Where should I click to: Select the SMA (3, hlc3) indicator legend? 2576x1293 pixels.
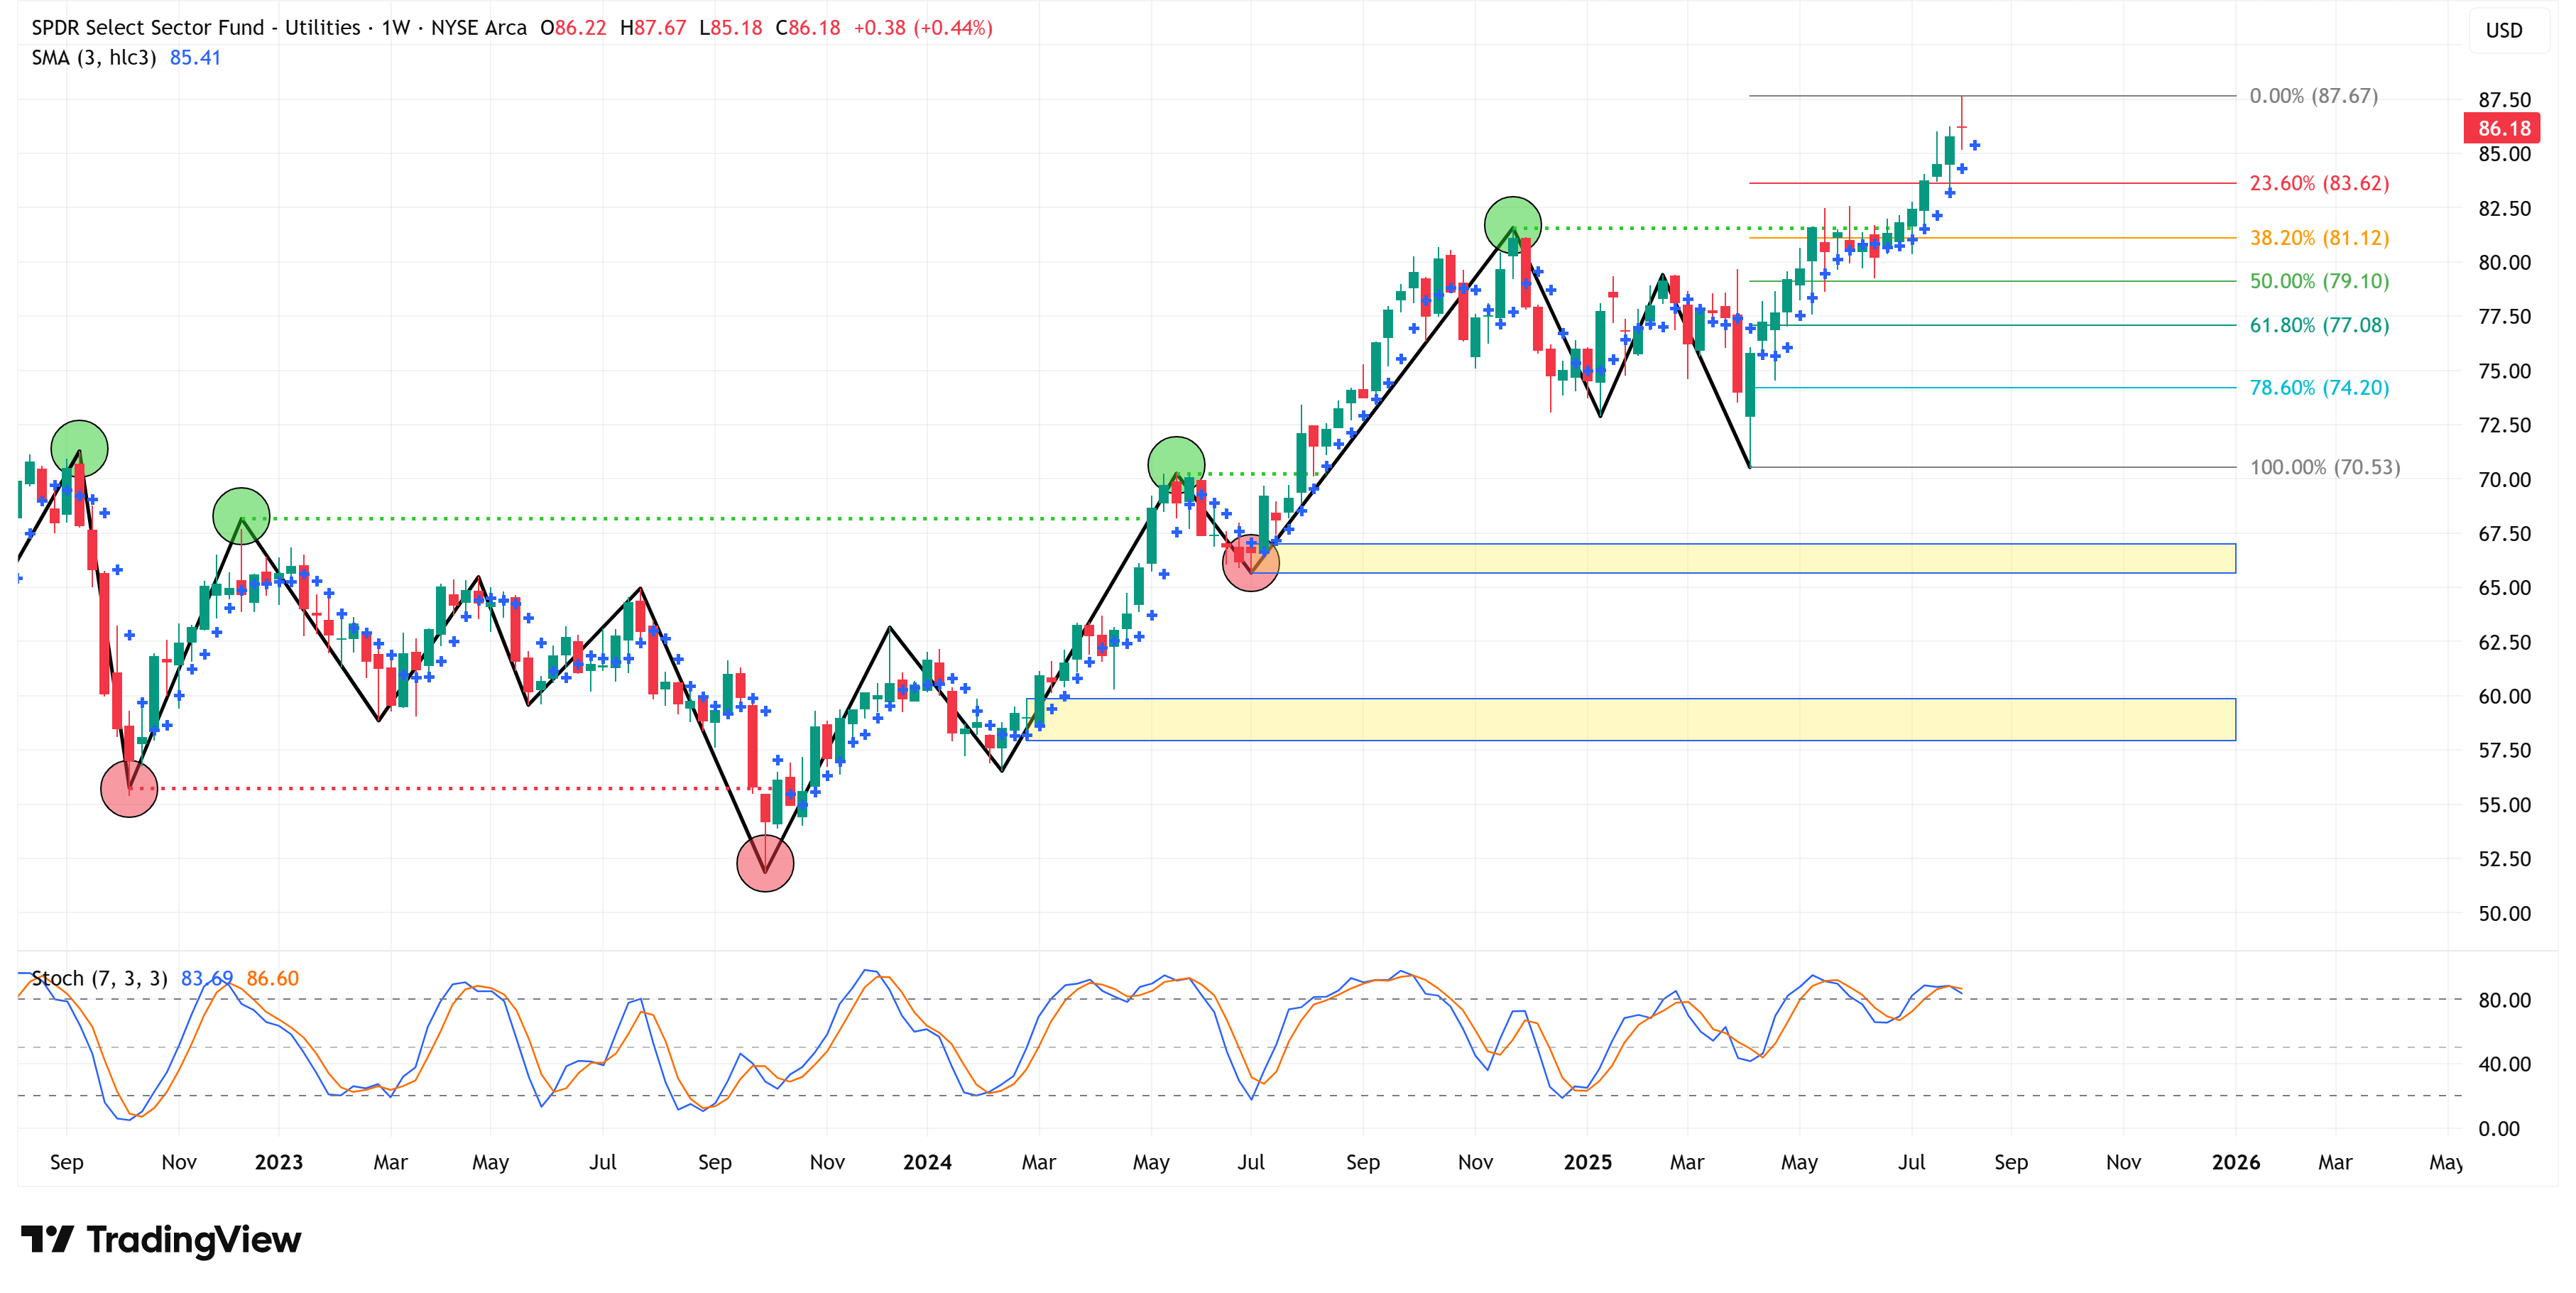(93, 58)
